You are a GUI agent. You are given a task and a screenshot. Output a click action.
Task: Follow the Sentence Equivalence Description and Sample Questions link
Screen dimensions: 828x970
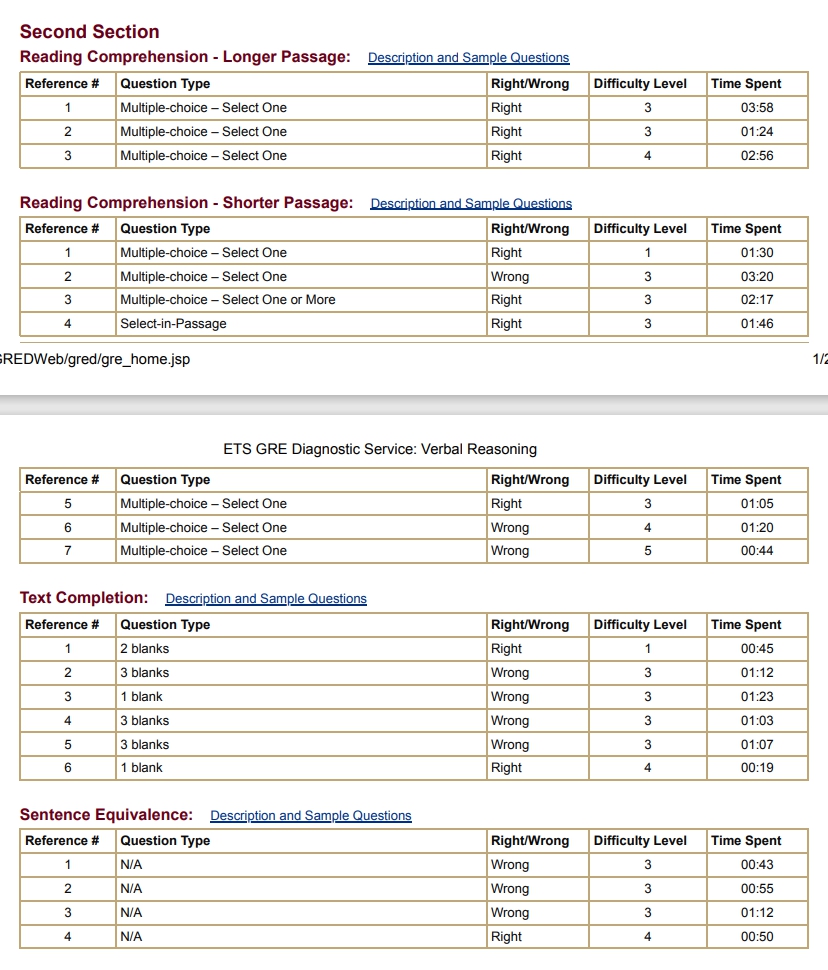[x=311, y=816]
